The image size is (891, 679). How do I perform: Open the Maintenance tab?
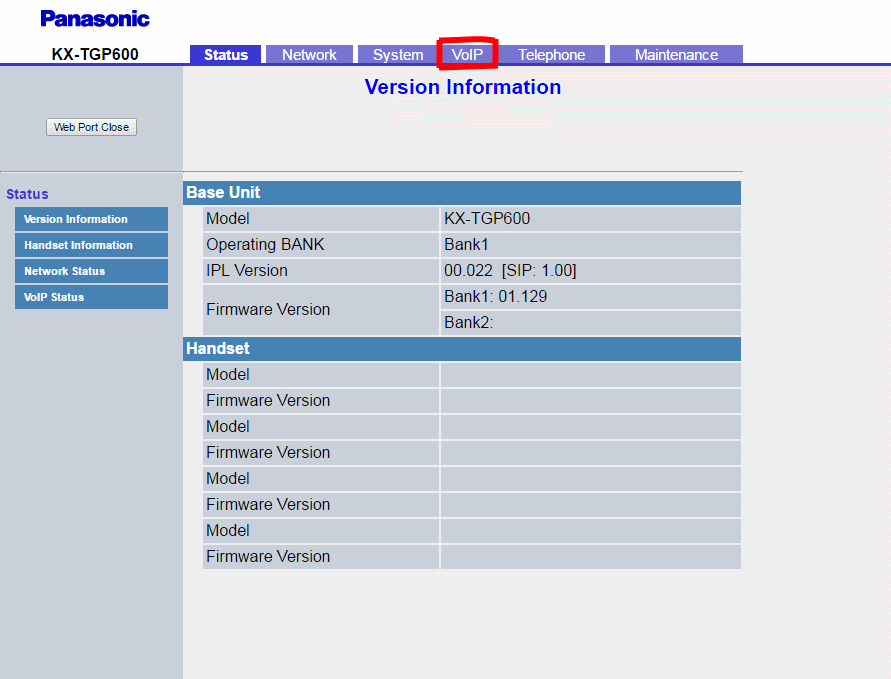pyautogui.click(x=676, y=55)
